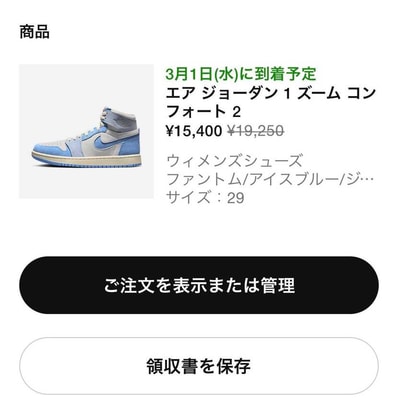Click the 商品 section heading
This screenshot has width=398, height=398.
click(34, 32)
